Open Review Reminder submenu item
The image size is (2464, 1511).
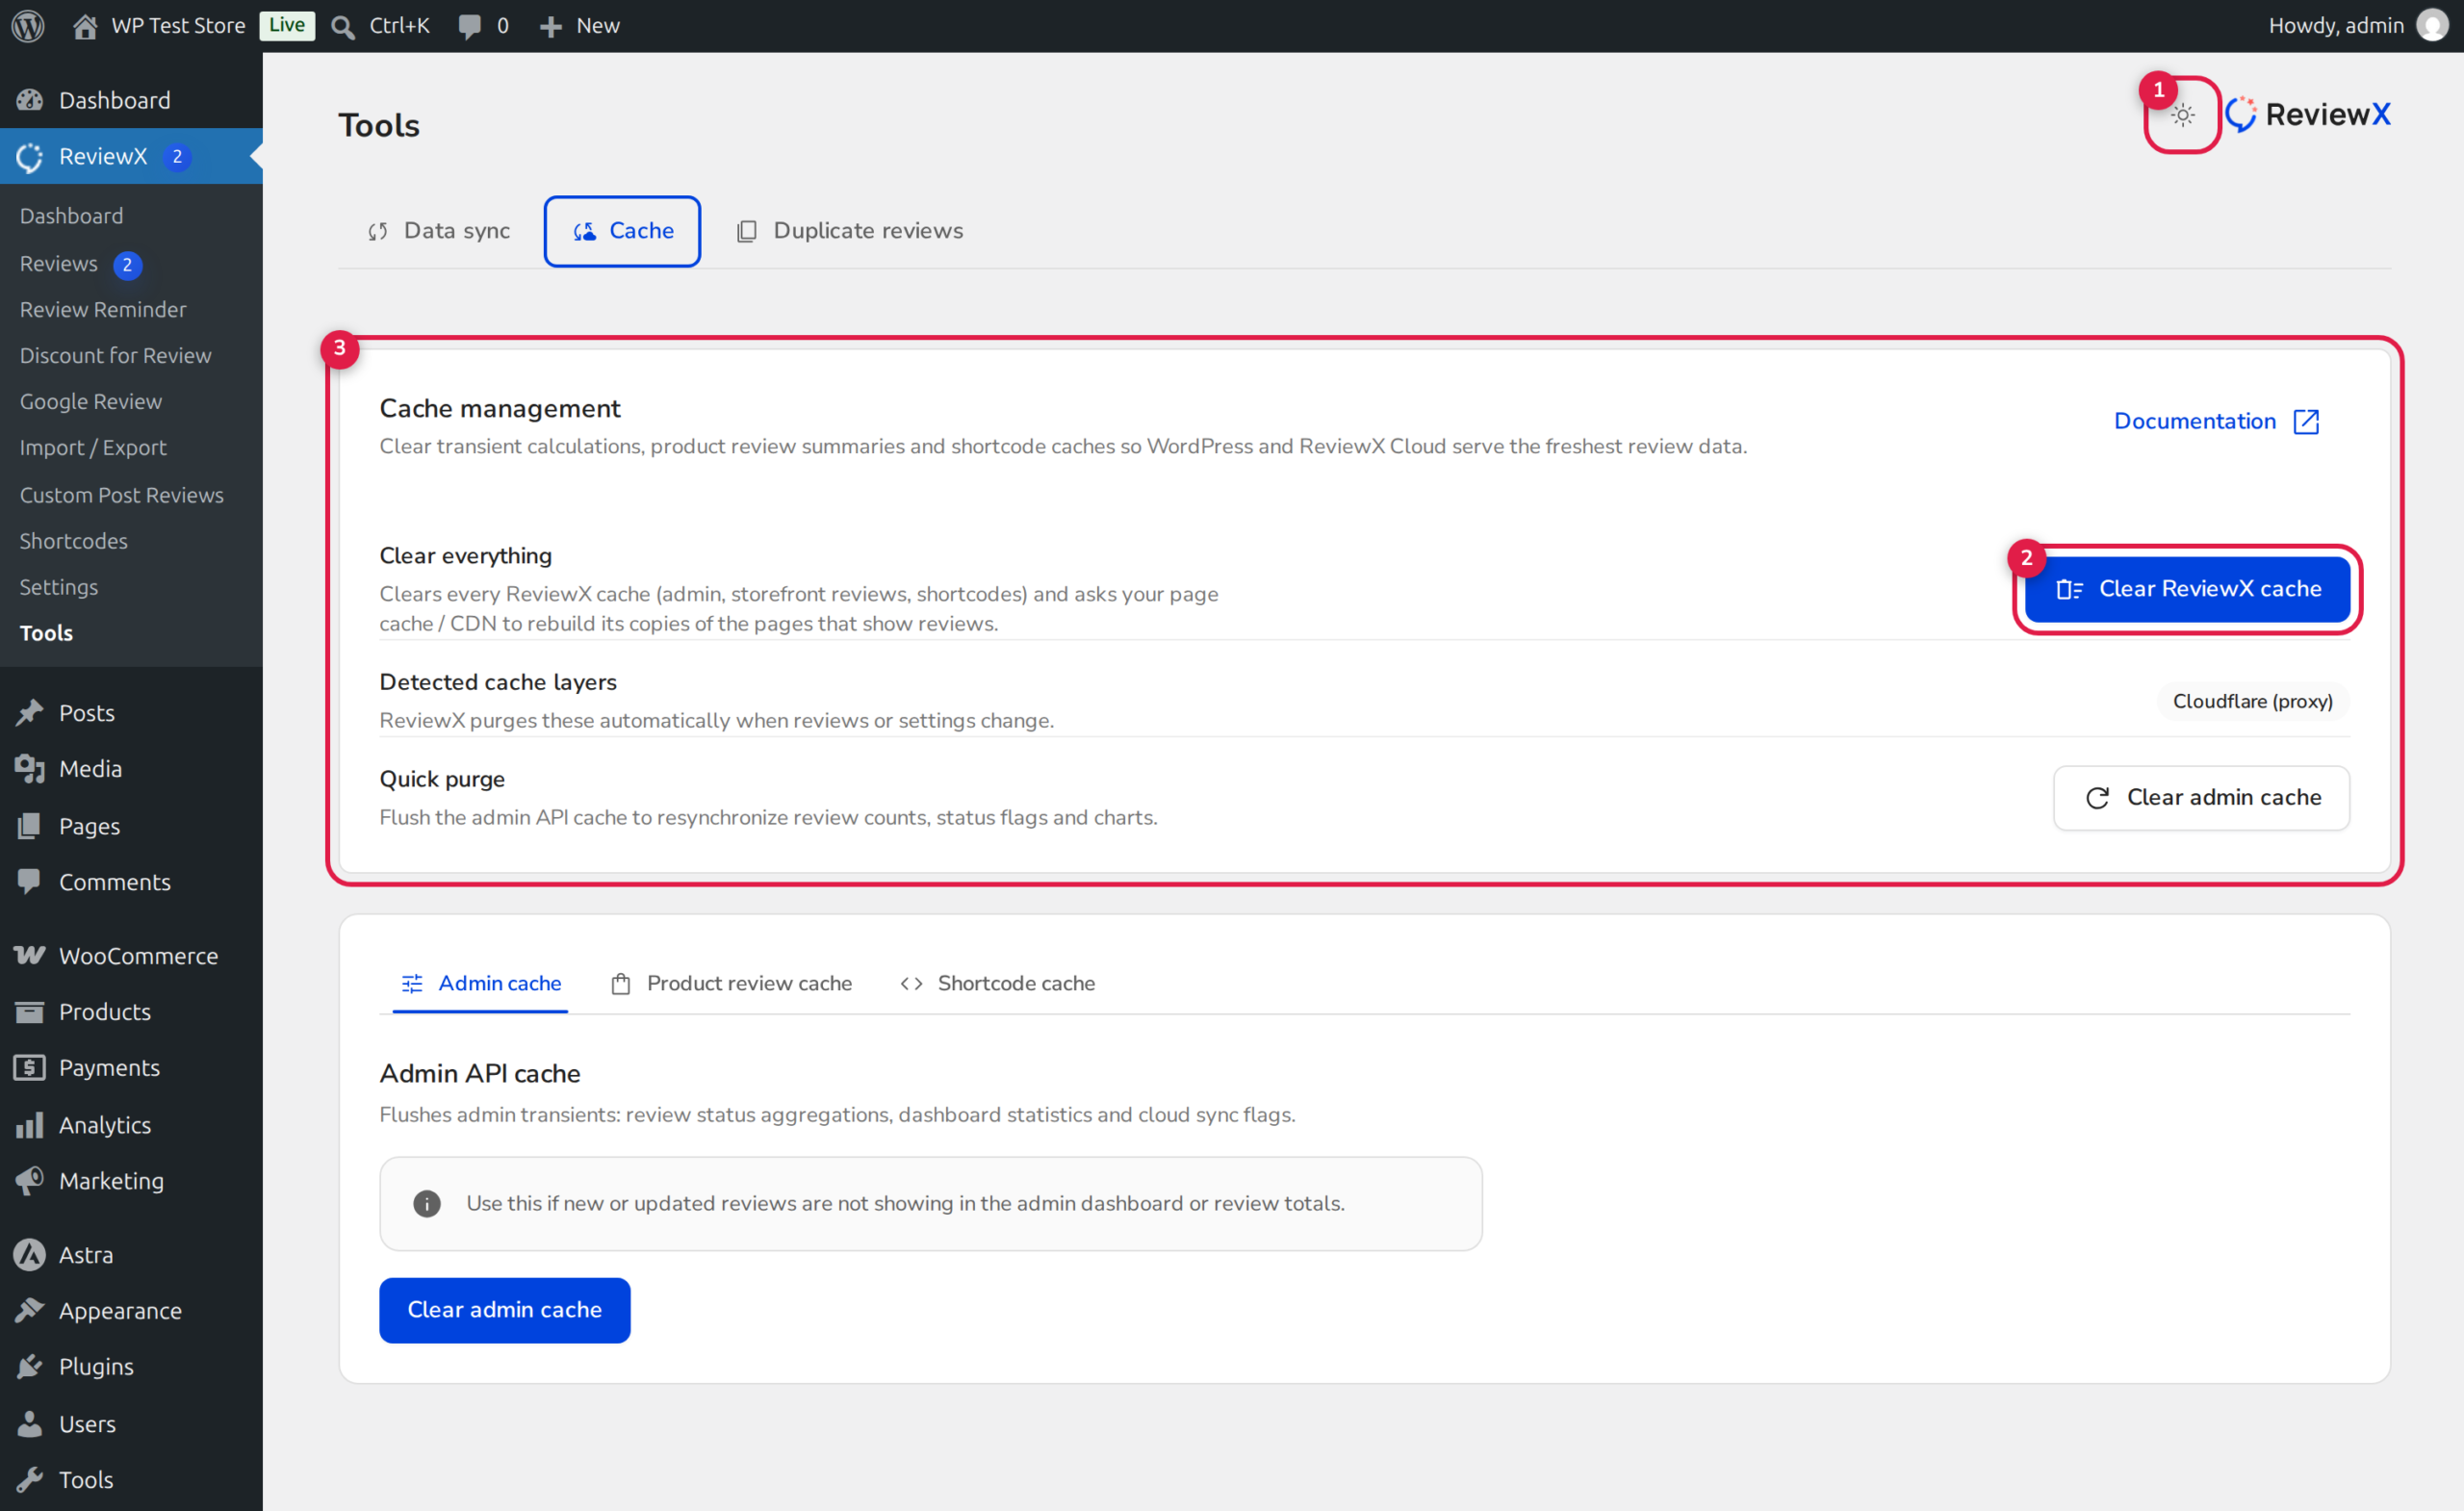click(103, 310)
